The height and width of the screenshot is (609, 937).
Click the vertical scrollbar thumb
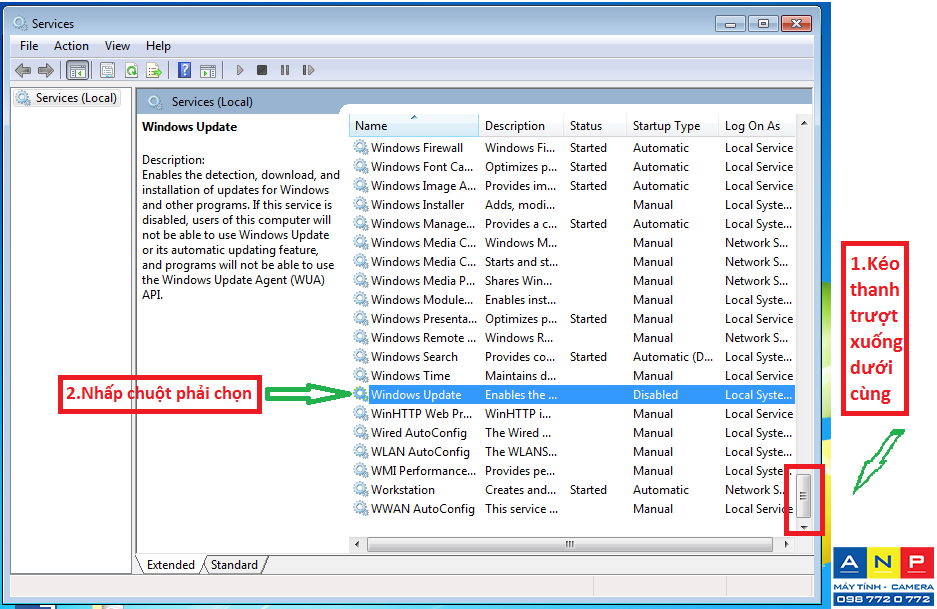coord(804,495)
